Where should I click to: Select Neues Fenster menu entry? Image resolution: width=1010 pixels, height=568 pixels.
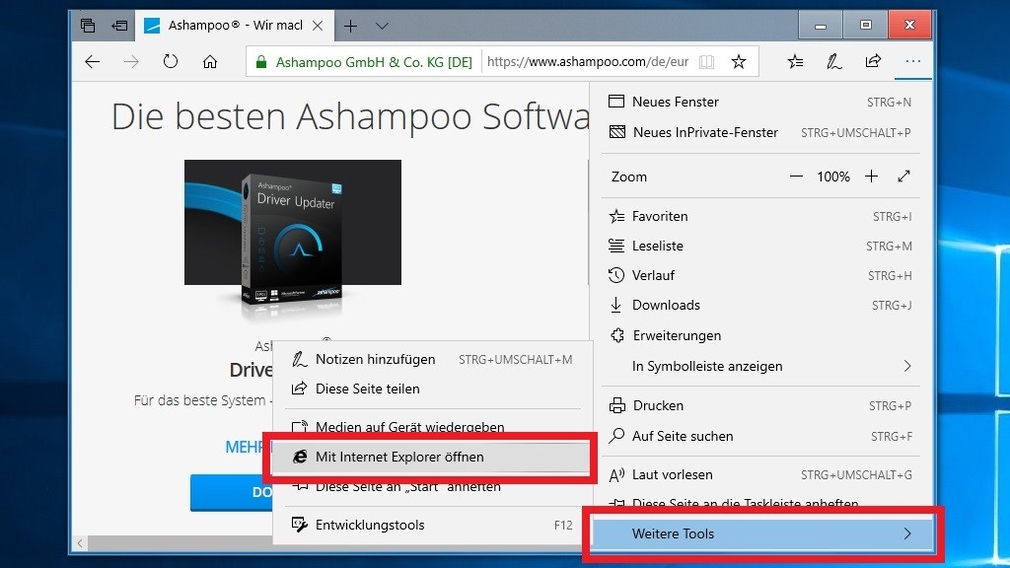point(759,102)
